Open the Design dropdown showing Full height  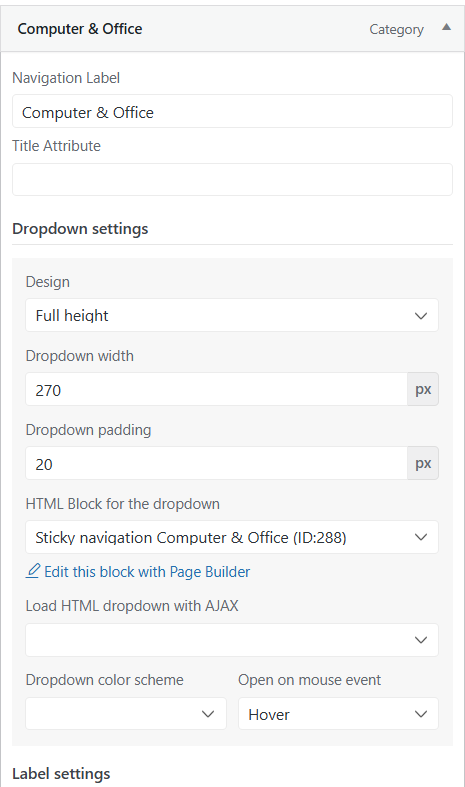(232, 315)
